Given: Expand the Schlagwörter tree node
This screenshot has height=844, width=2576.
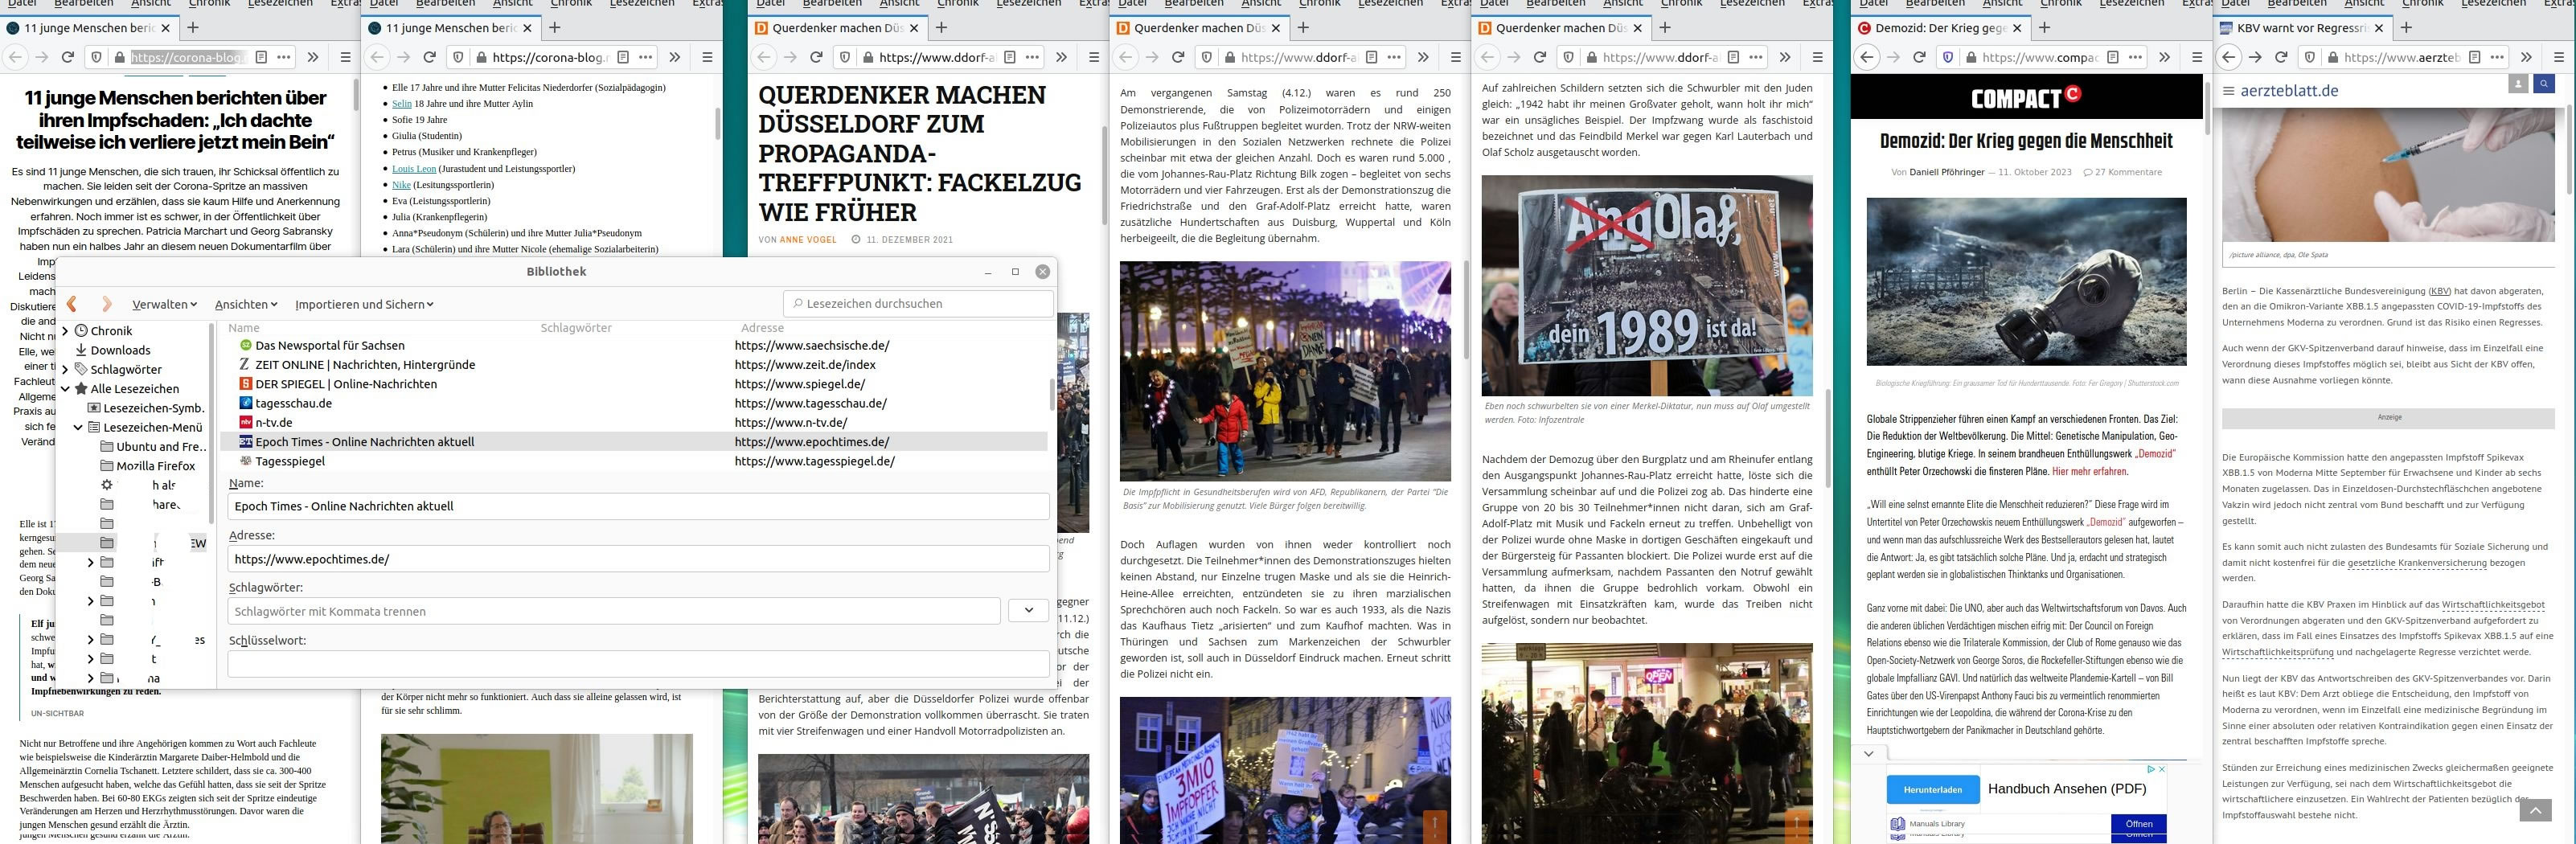Looking at the screenshot, I should [66, 369].
